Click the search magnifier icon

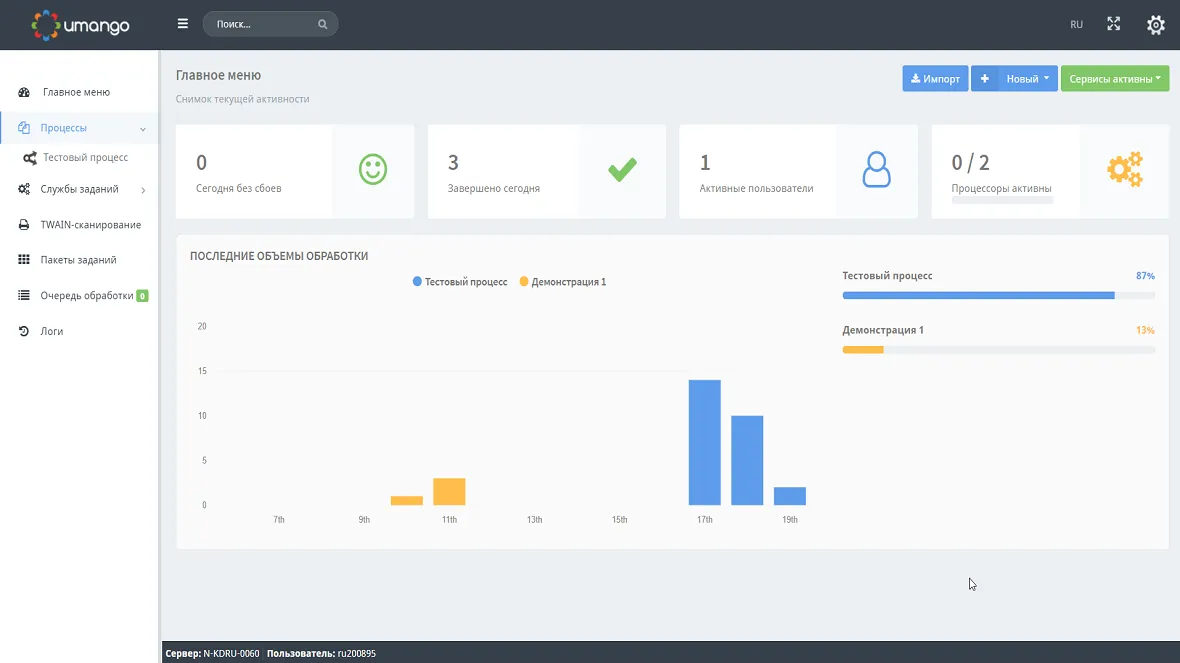point(323,24)
